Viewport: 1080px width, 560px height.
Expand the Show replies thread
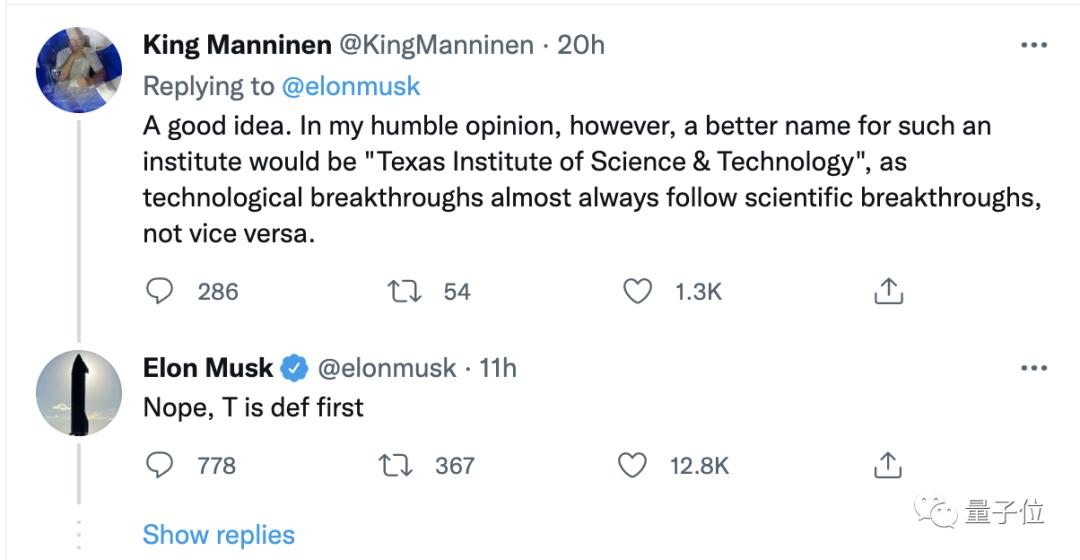219,535
